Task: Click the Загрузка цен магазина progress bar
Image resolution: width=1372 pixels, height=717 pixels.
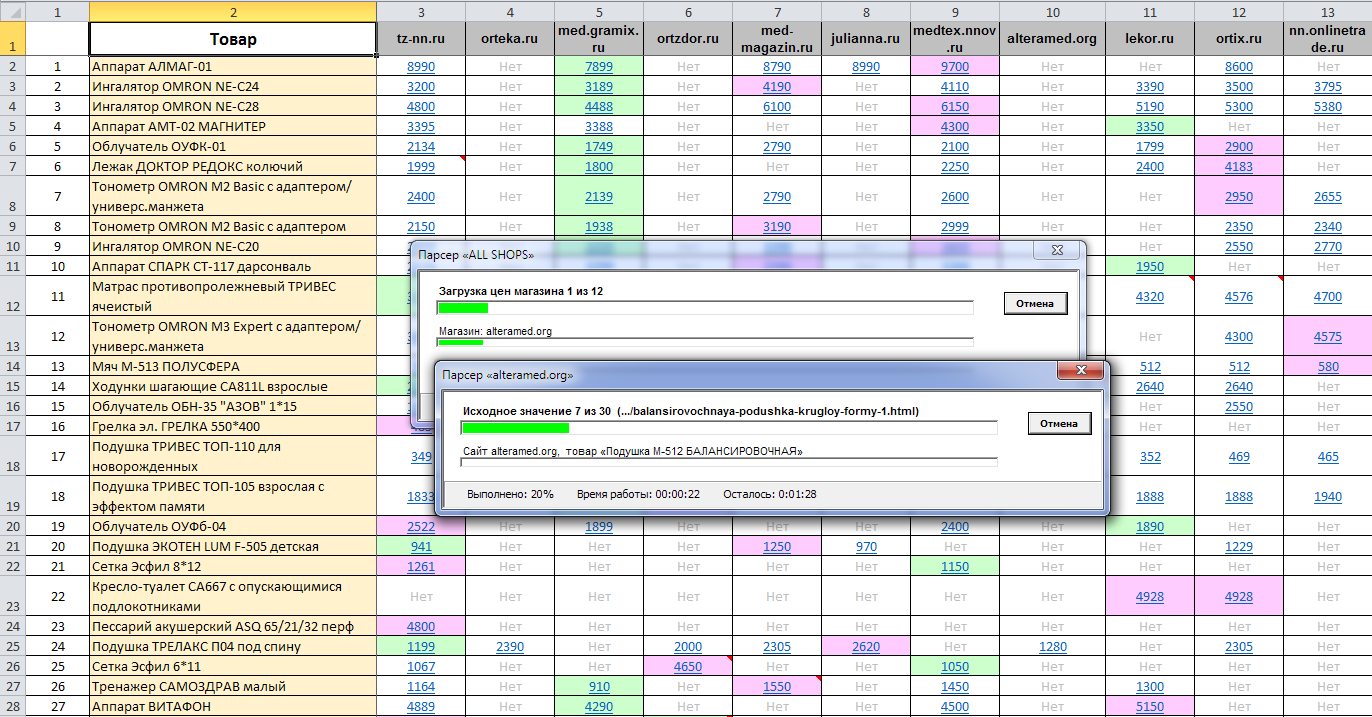Action: point(705,308)
